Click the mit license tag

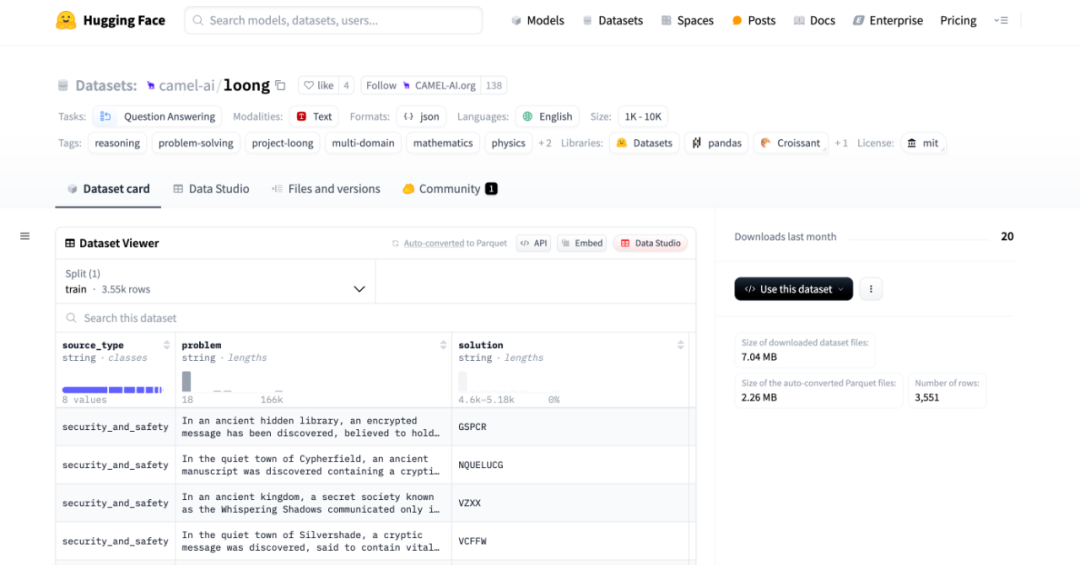pos(923,143)
